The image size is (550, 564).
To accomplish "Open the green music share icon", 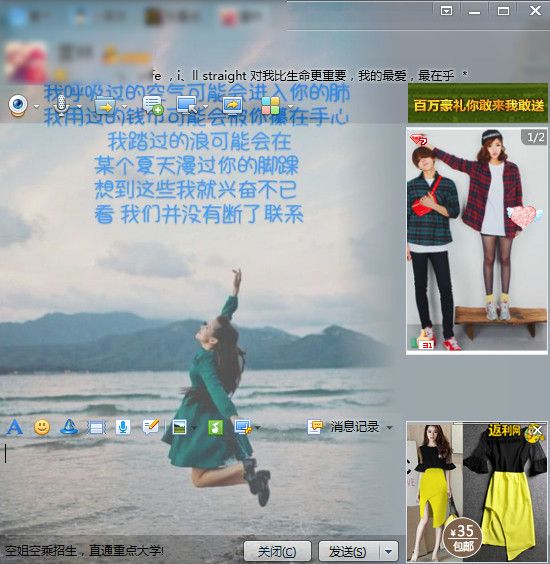I will tap(215, 427).
